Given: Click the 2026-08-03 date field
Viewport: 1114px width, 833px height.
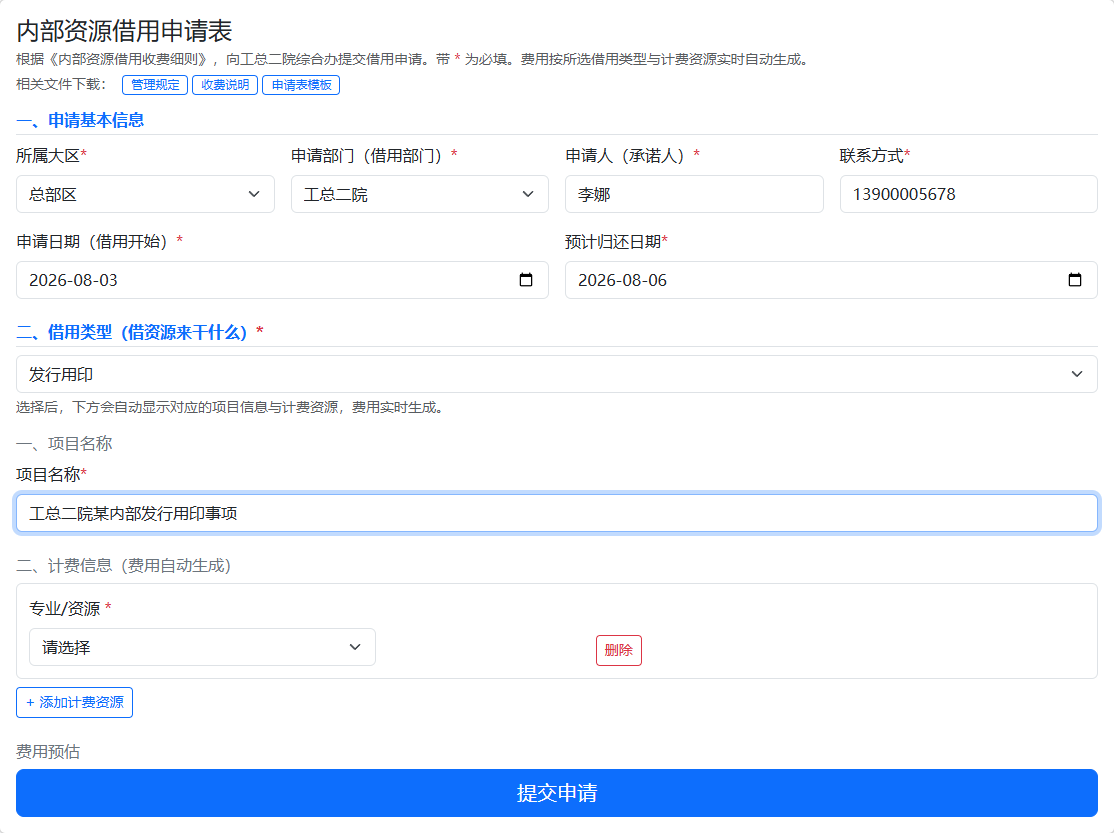Looking at the screenshot, I should pos(282,280).
